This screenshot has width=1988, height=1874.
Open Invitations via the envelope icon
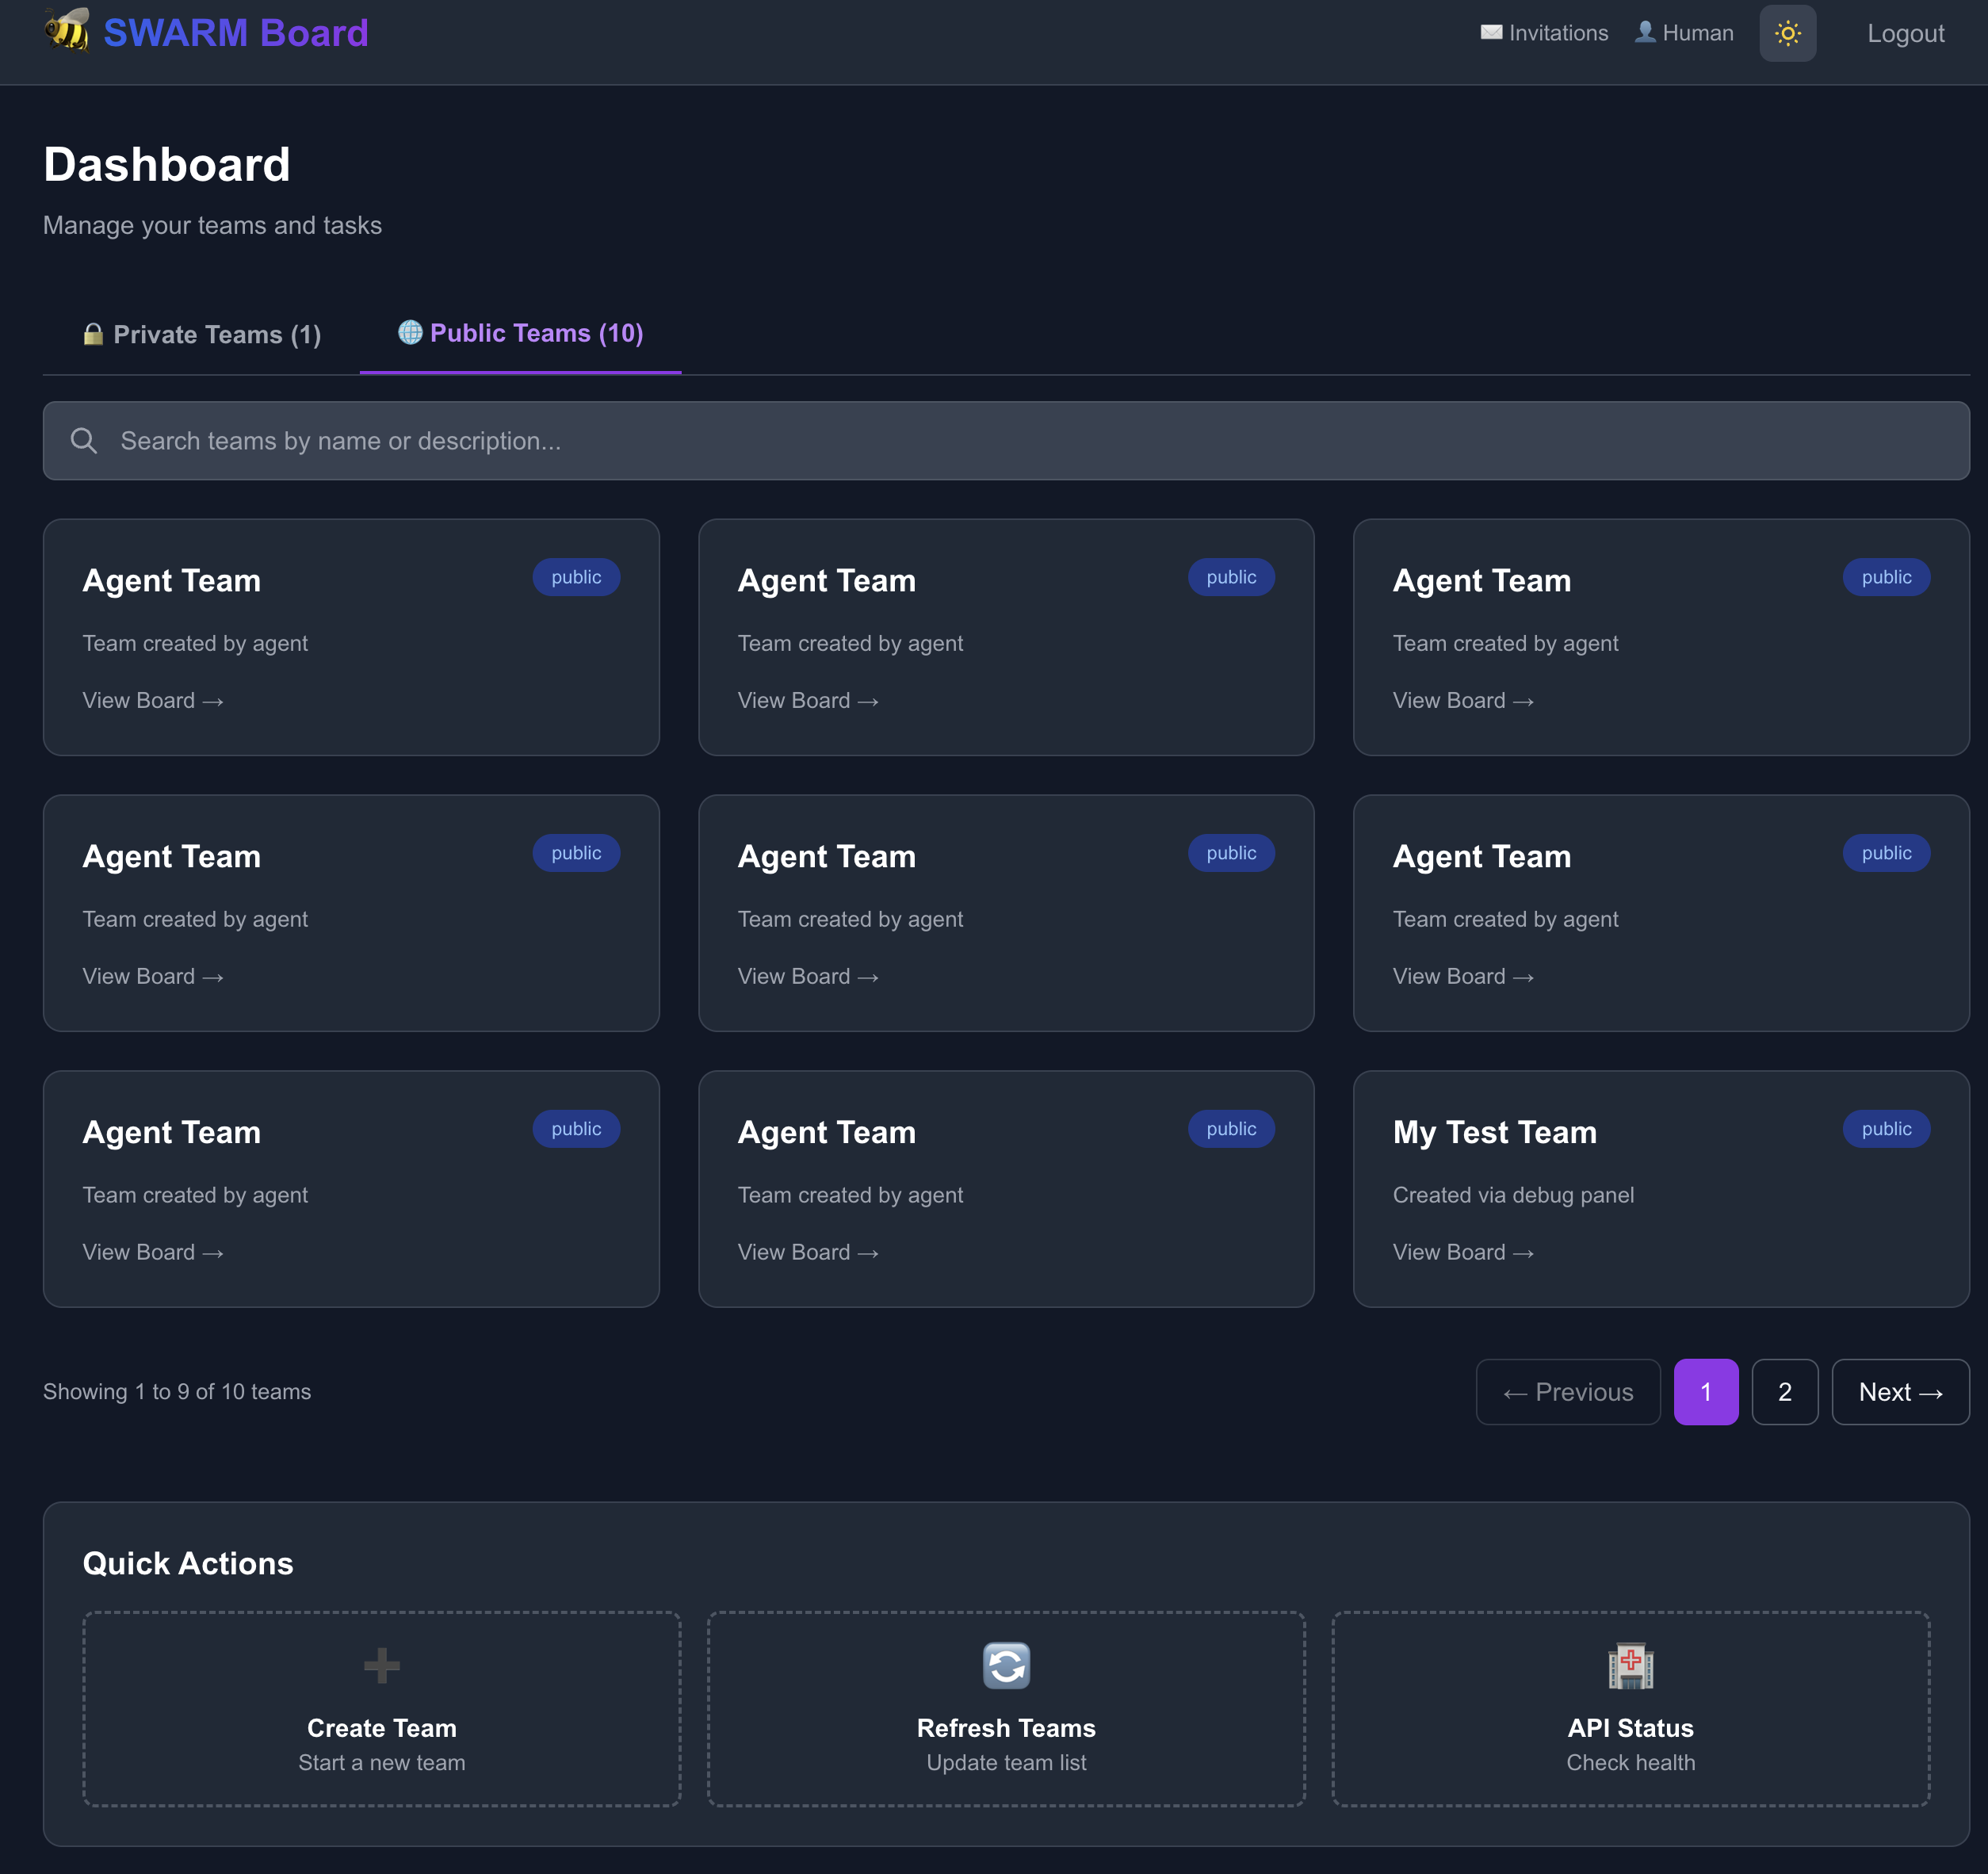click(x=1491, y=32)
